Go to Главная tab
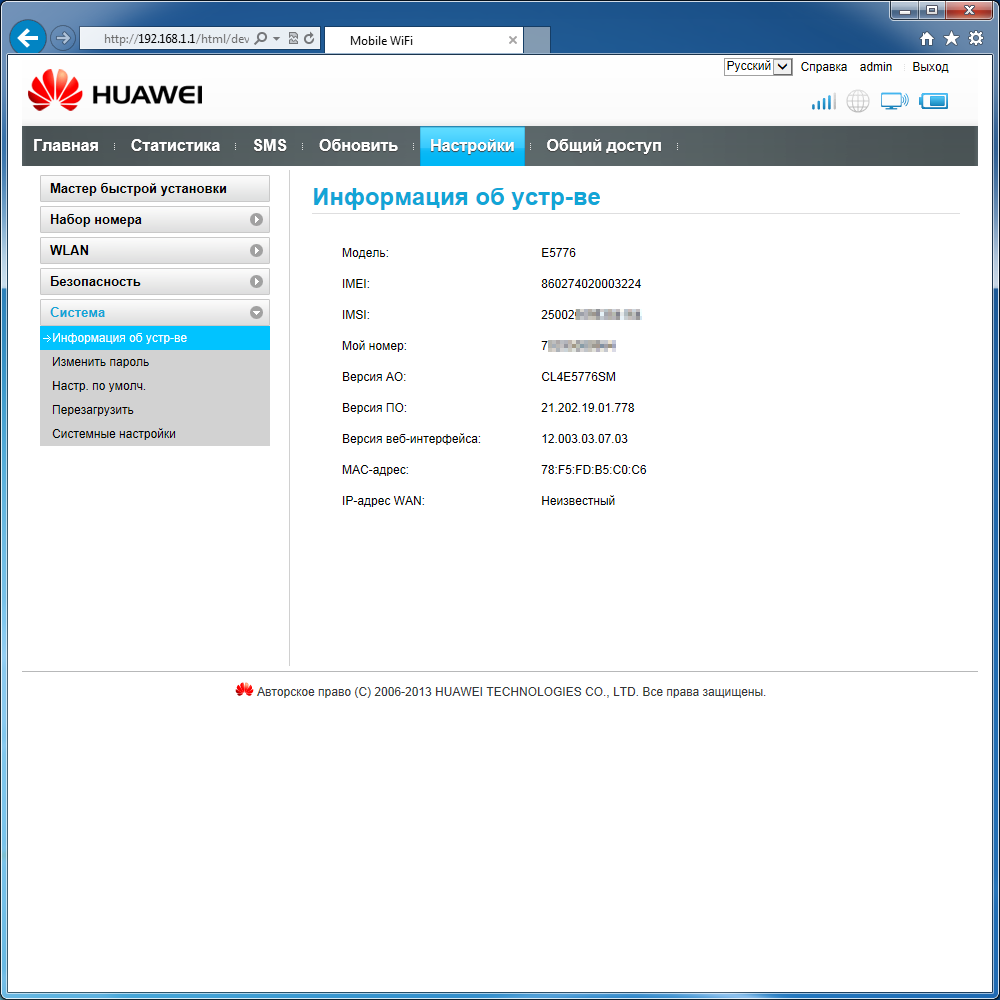This screenshot has height=1000, width=1000. click(66, 145)
